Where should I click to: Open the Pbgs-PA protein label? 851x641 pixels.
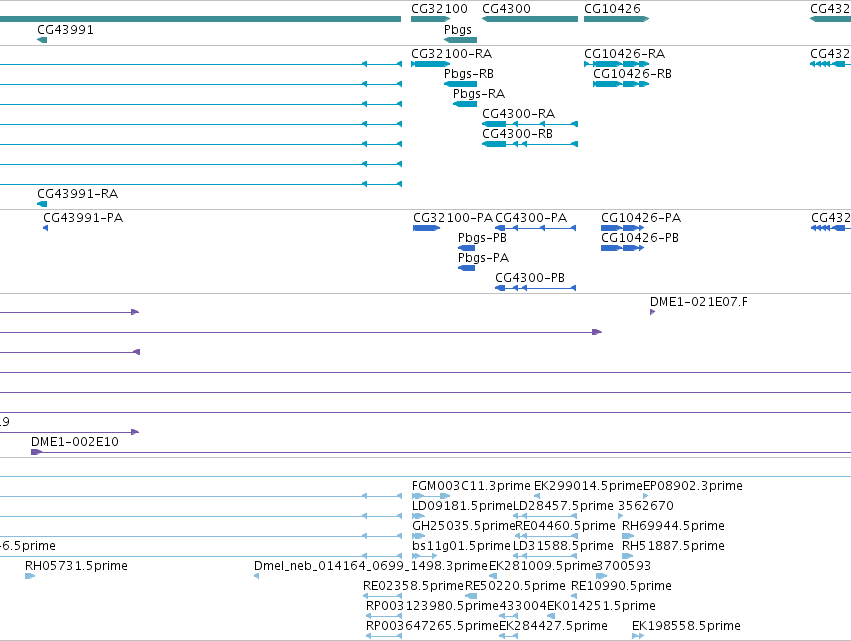484,258
